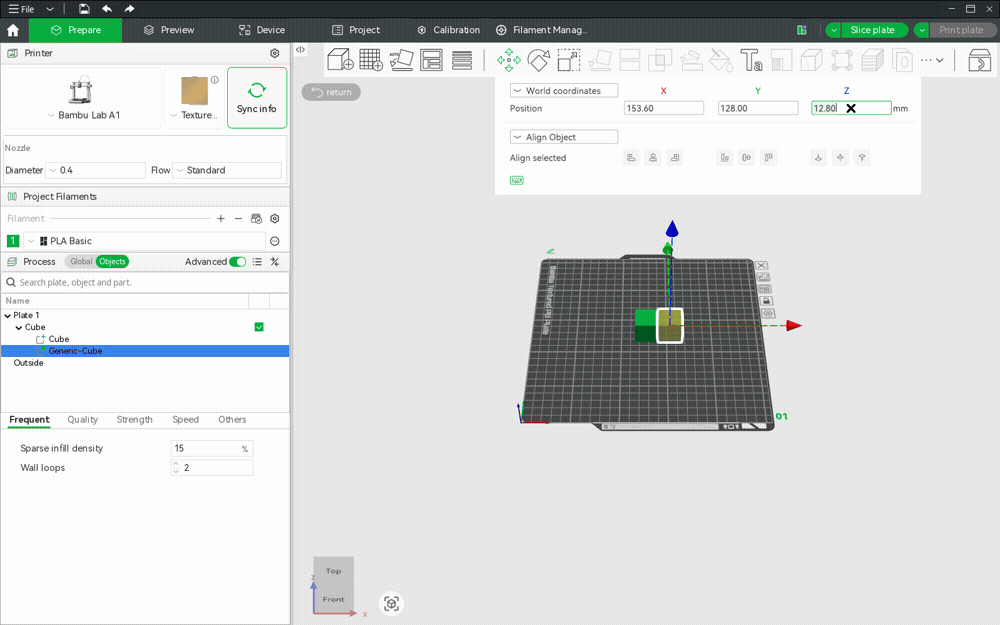
Task: Open the Strength settings tab
Action: point(135,420)
